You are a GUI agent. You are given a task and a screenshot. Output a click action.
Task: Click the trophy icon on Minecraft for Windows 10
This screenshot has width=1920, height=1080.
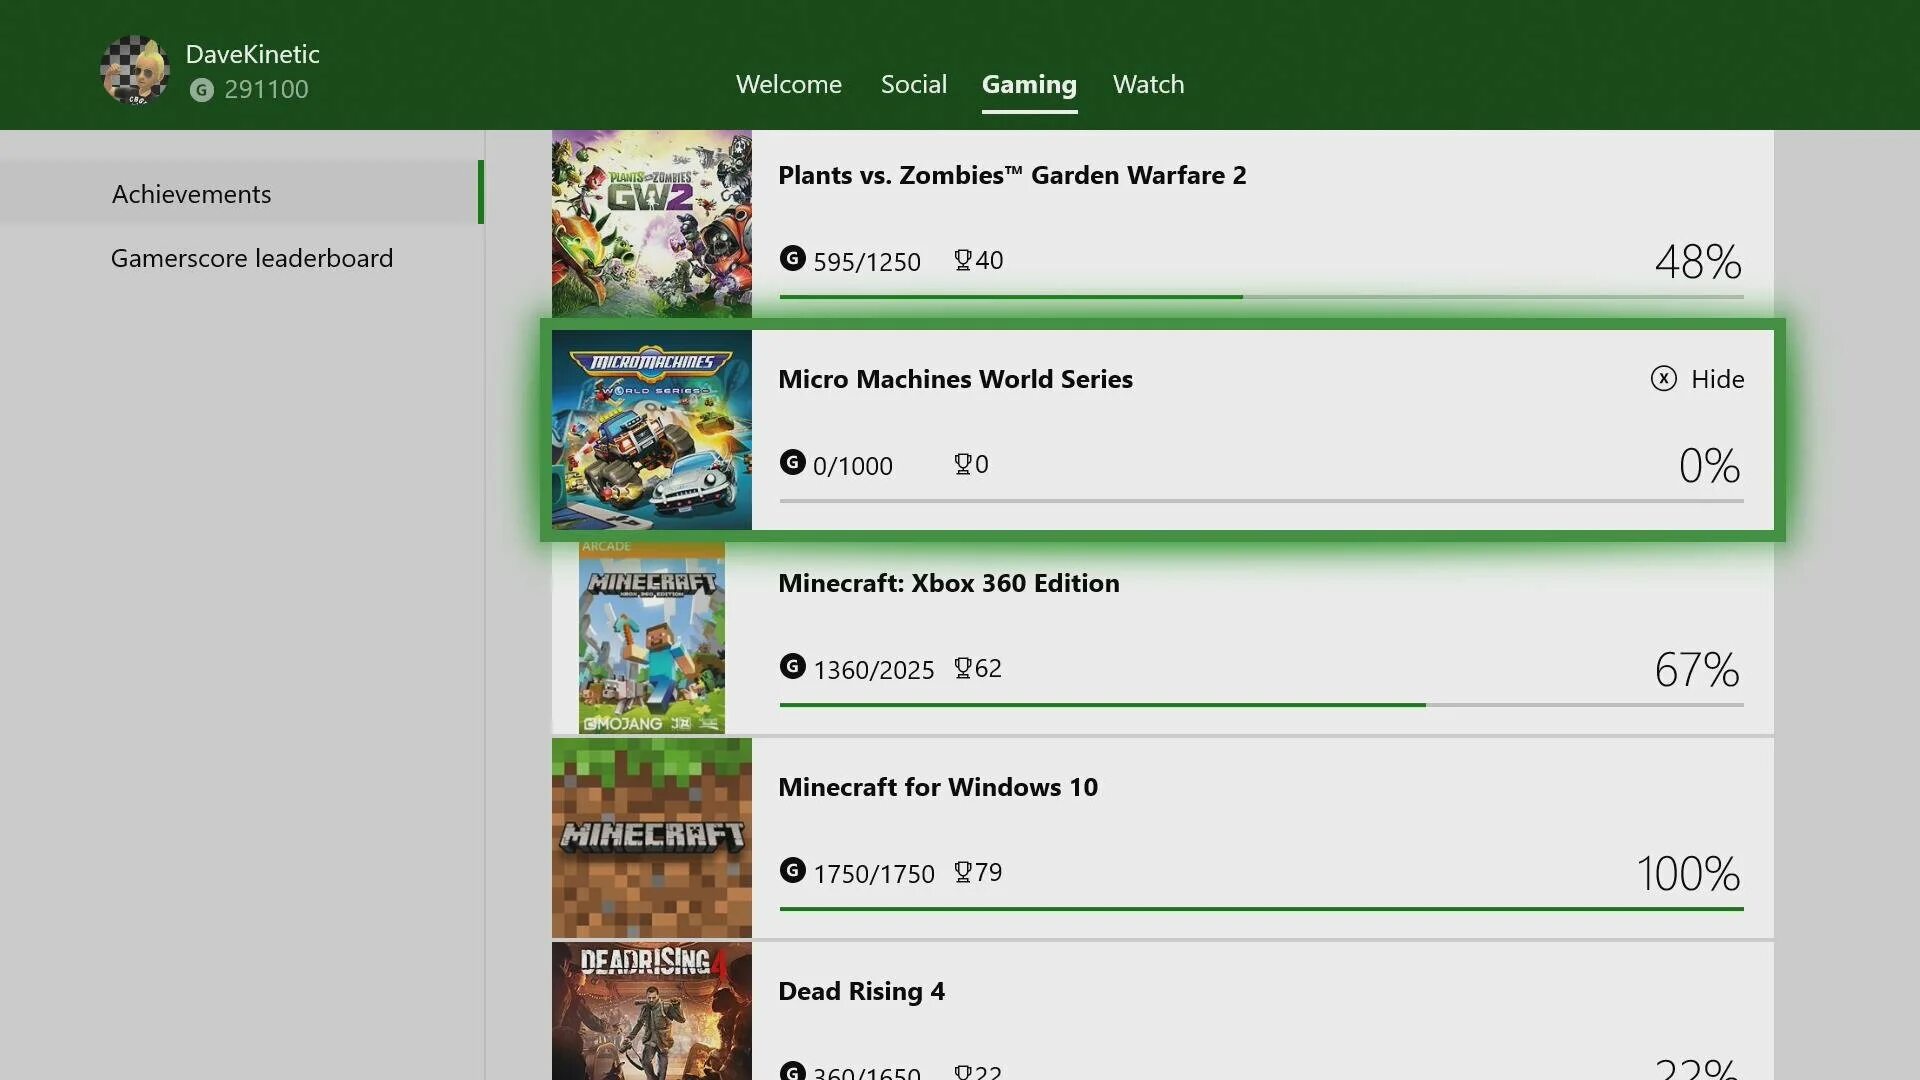pos(961,870)
